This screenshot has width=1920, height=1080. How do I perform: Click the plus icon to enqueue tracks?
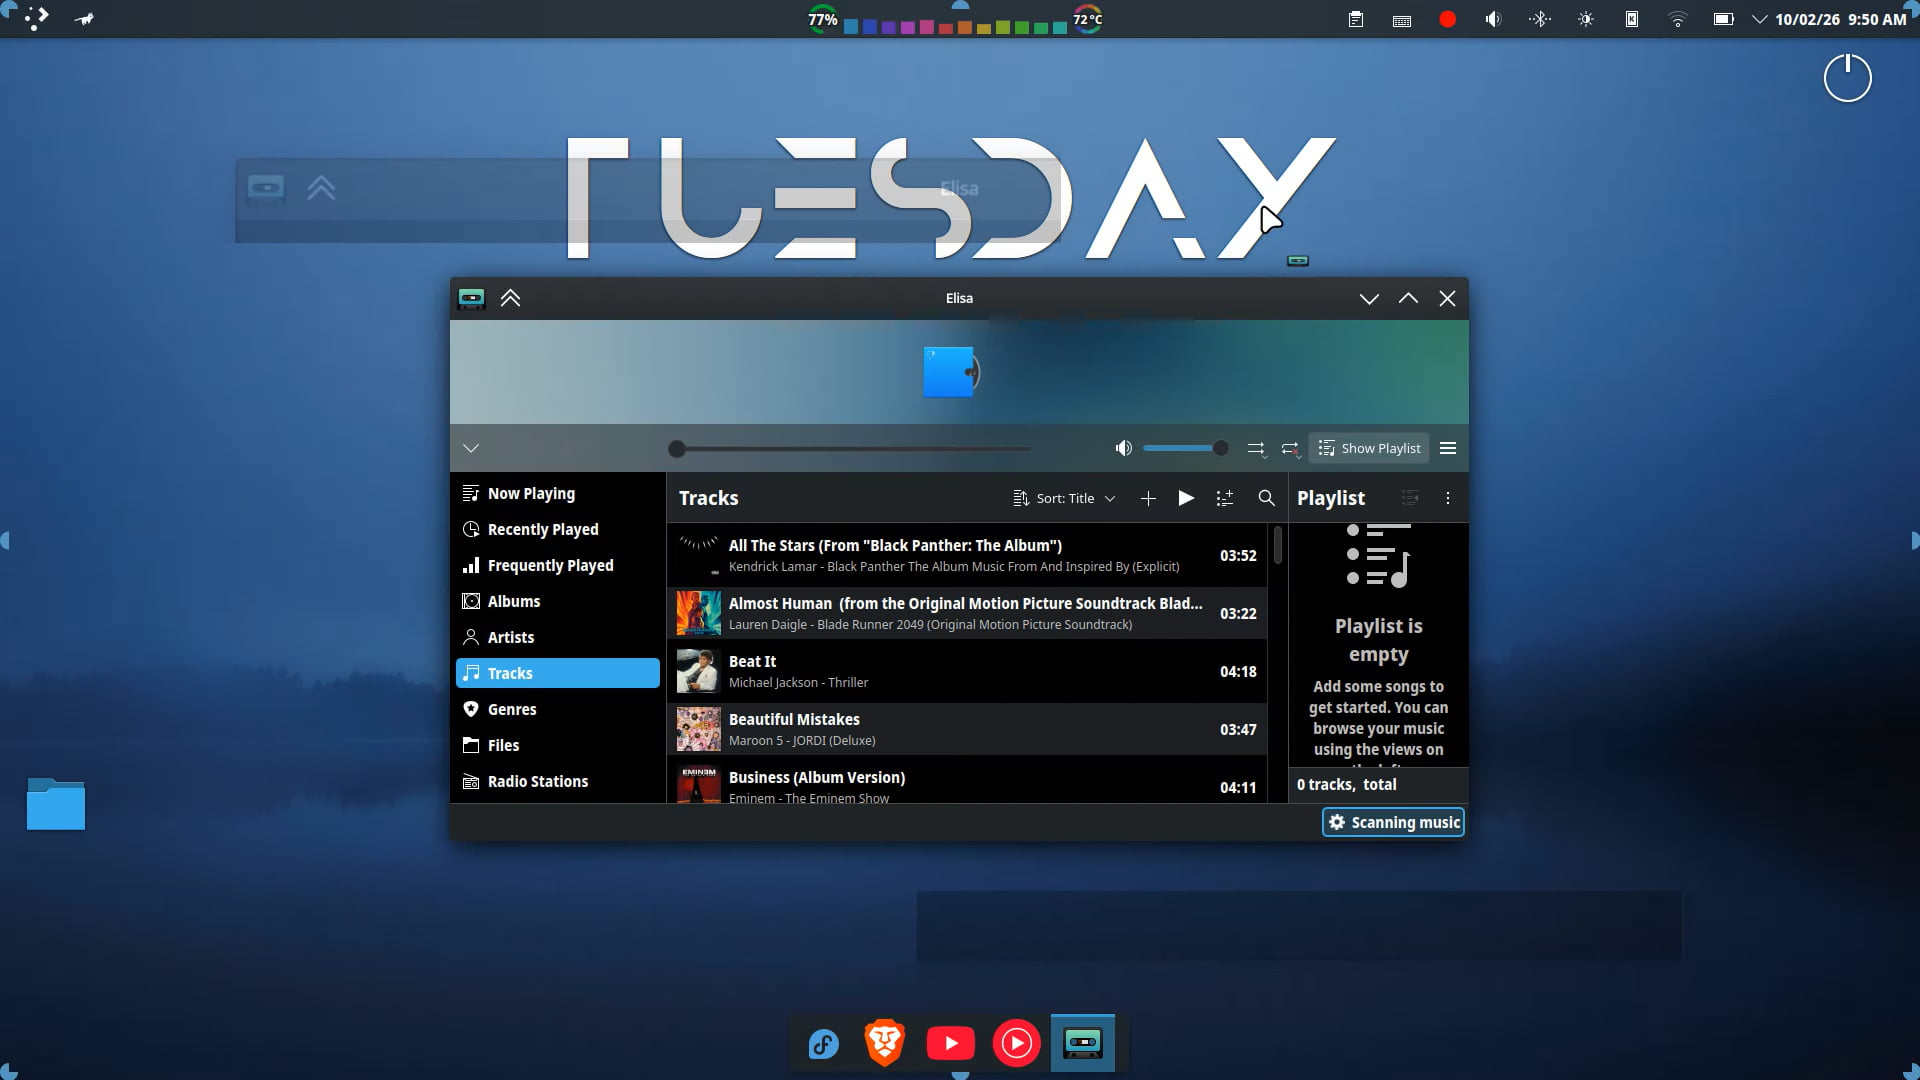[1148, 498]
